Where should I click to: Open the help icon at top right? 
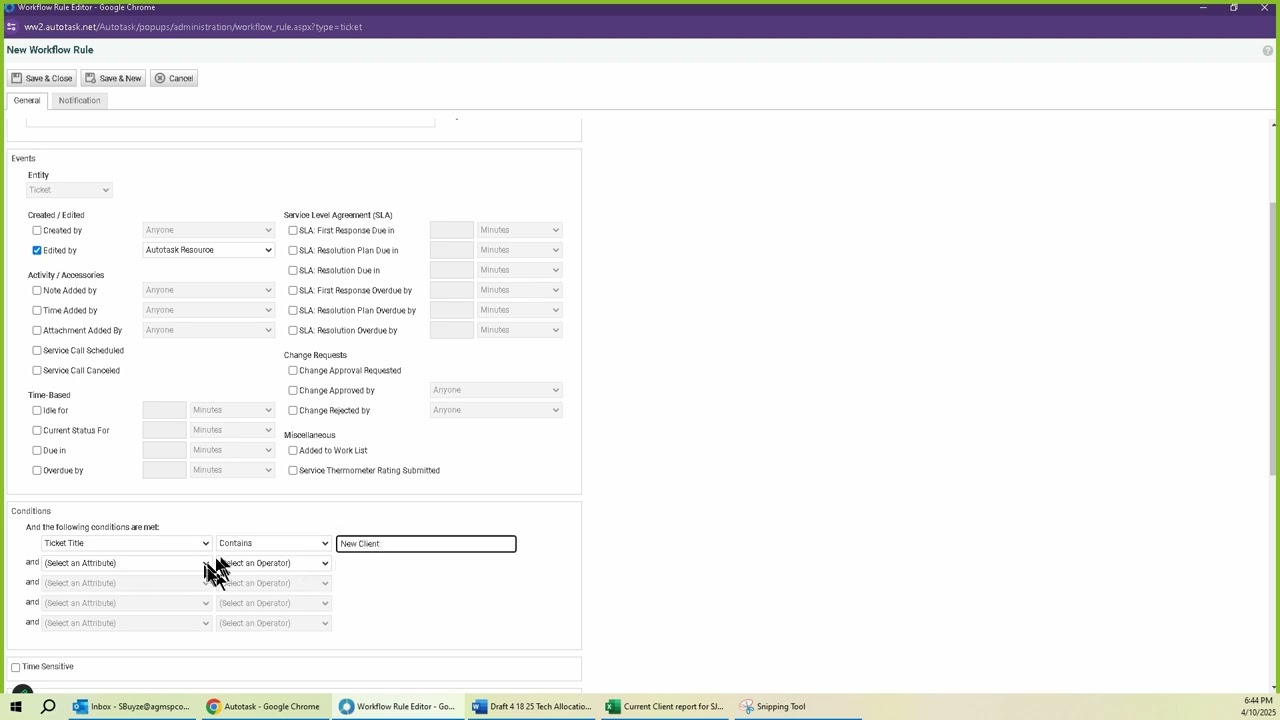(x=1268, y=50)
